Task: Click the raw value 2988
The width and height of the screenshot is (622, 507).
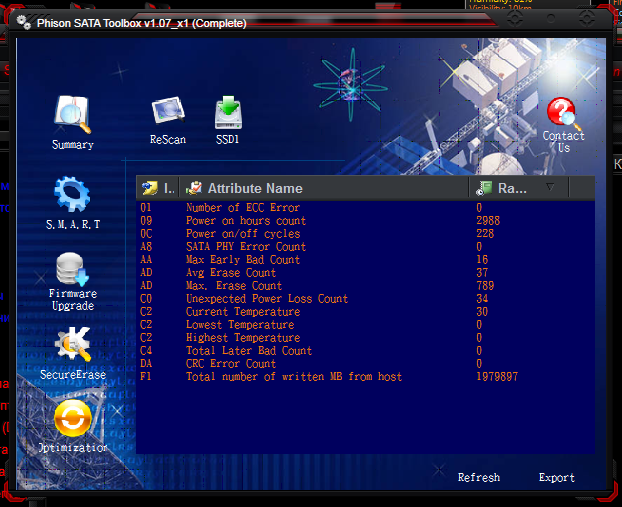Action: click(x=488, y=221)
